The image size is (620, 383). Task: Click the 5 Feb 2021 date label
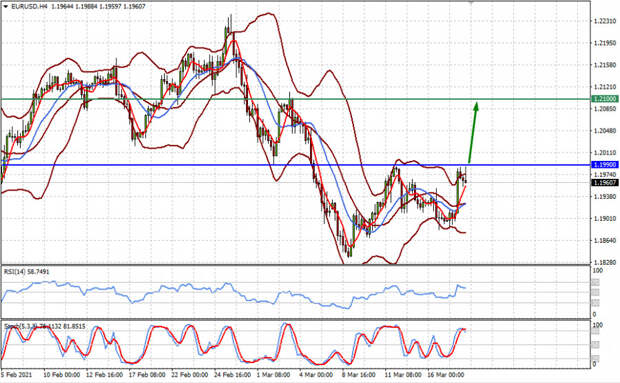coord(17,374)
